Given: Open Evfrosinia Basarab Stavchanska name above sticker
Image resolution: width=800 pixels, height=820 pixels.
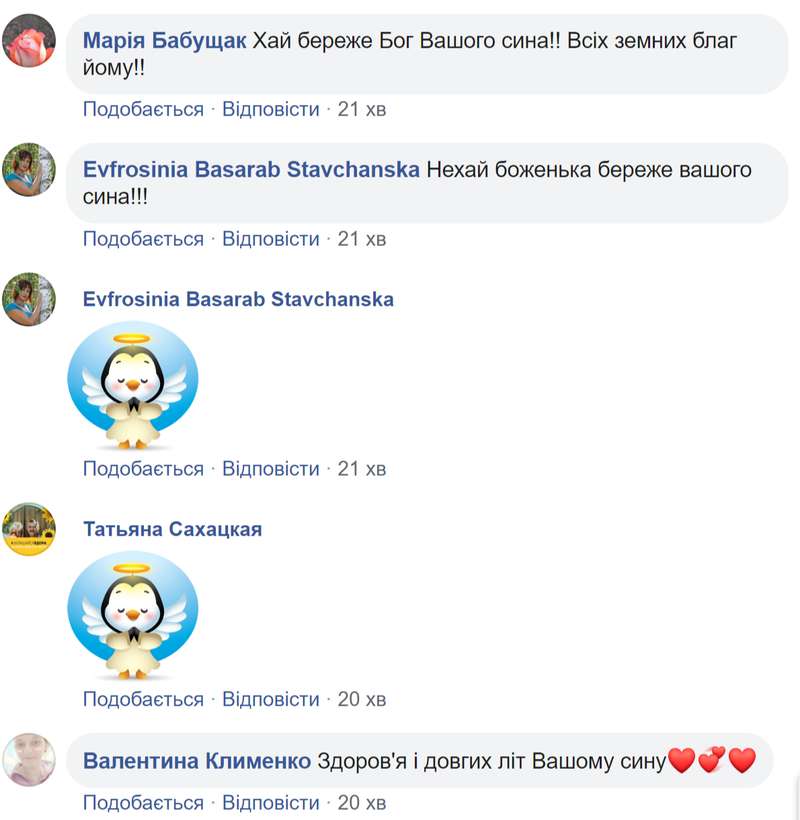Looking at the screenshot, I should (238, 299).
